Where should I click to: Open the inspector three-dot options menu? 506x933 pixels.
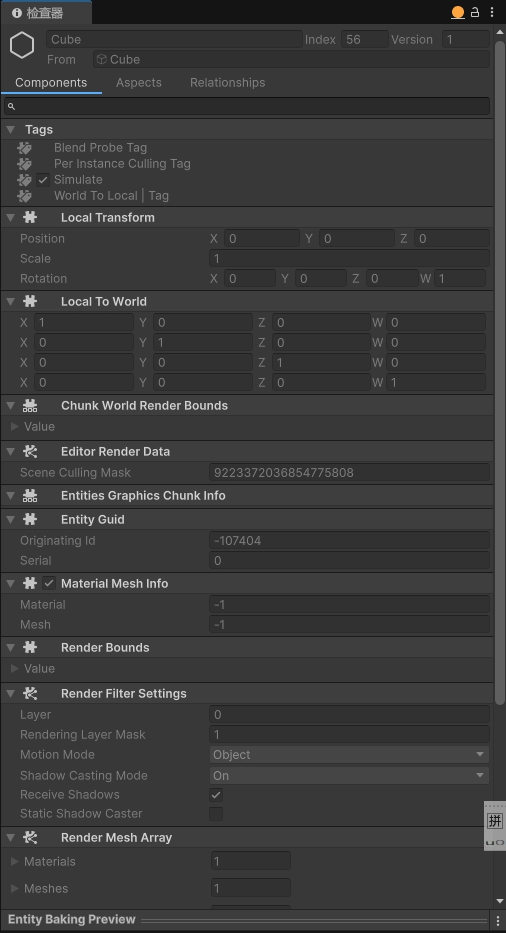[492, 12]
